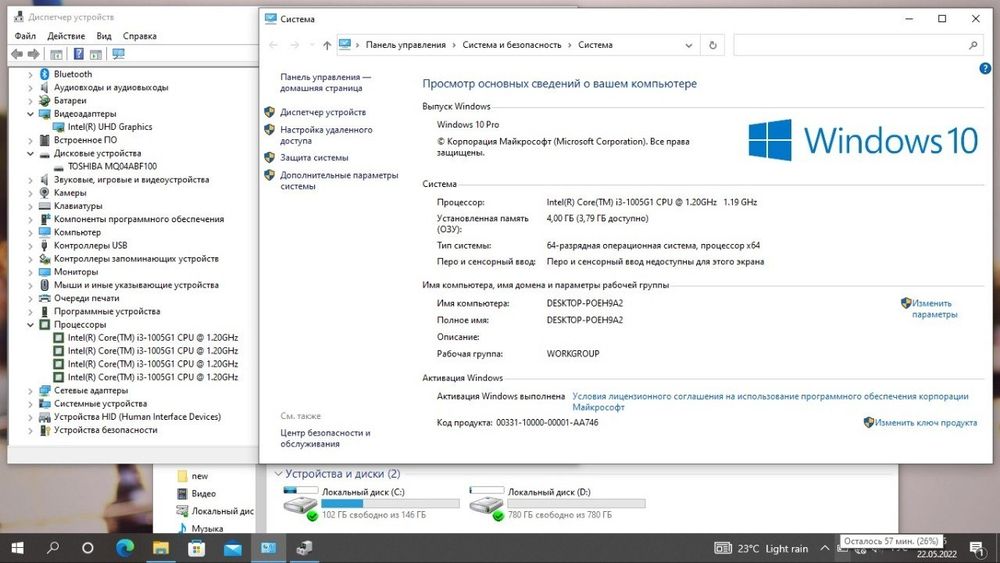Click Локальный диск (C:) usage bar
1000x563 pixels.
(x=390, y=504)
